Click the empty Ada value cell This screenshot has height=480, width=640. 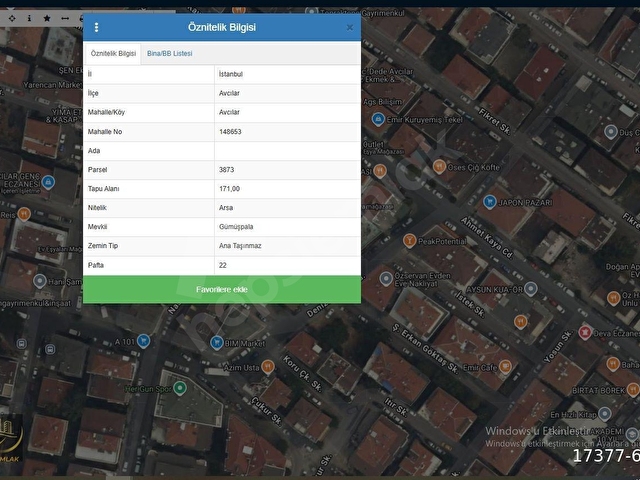coord(287,151)
